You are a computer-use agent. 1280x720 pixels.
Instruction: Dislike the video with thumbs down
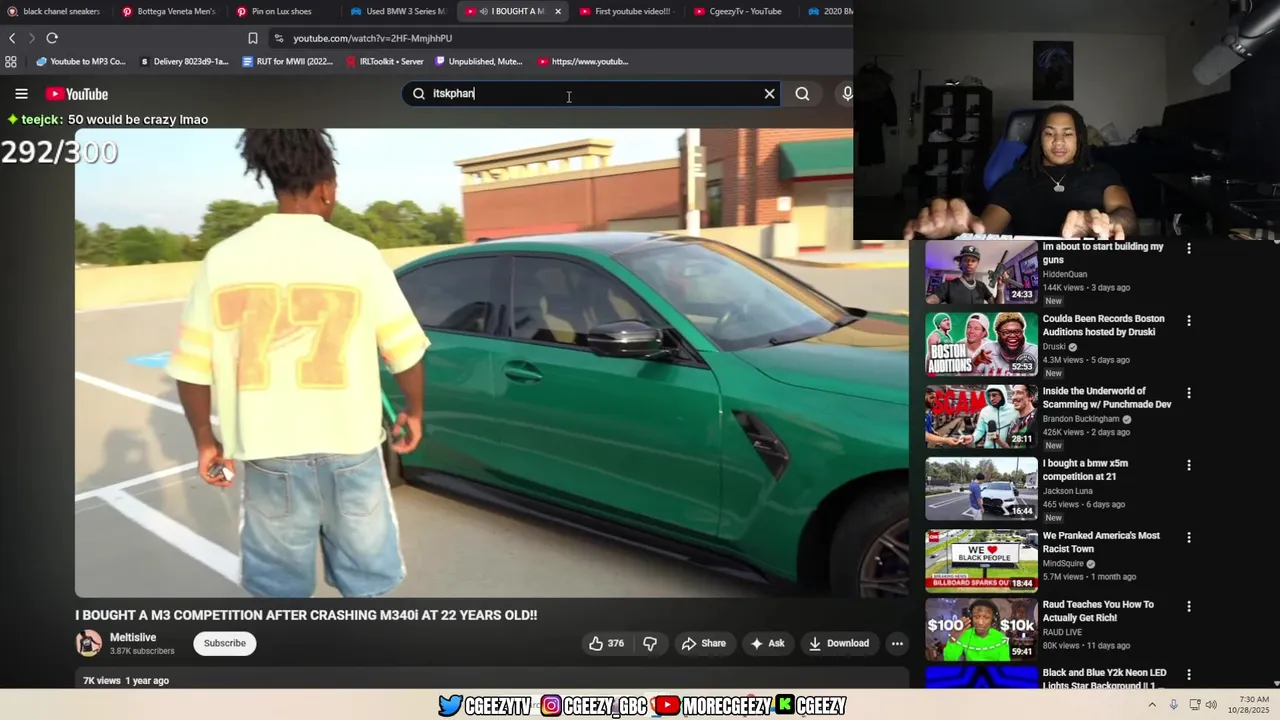pyautogui.click(x=650, y=643)
